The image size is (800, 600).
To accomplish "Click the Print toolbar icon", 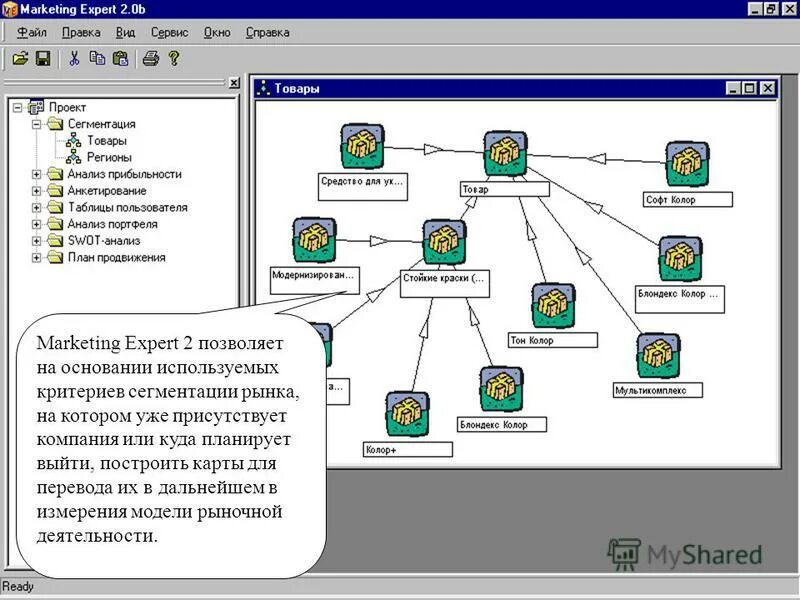I will pos(151,59).
